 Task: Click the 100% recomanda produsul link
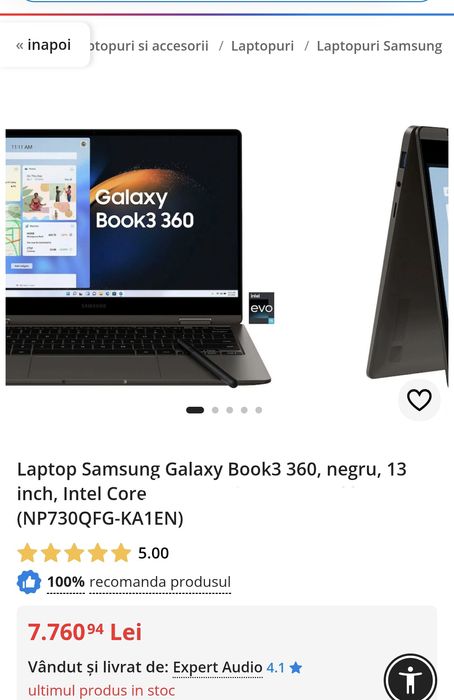coord(139,582)
